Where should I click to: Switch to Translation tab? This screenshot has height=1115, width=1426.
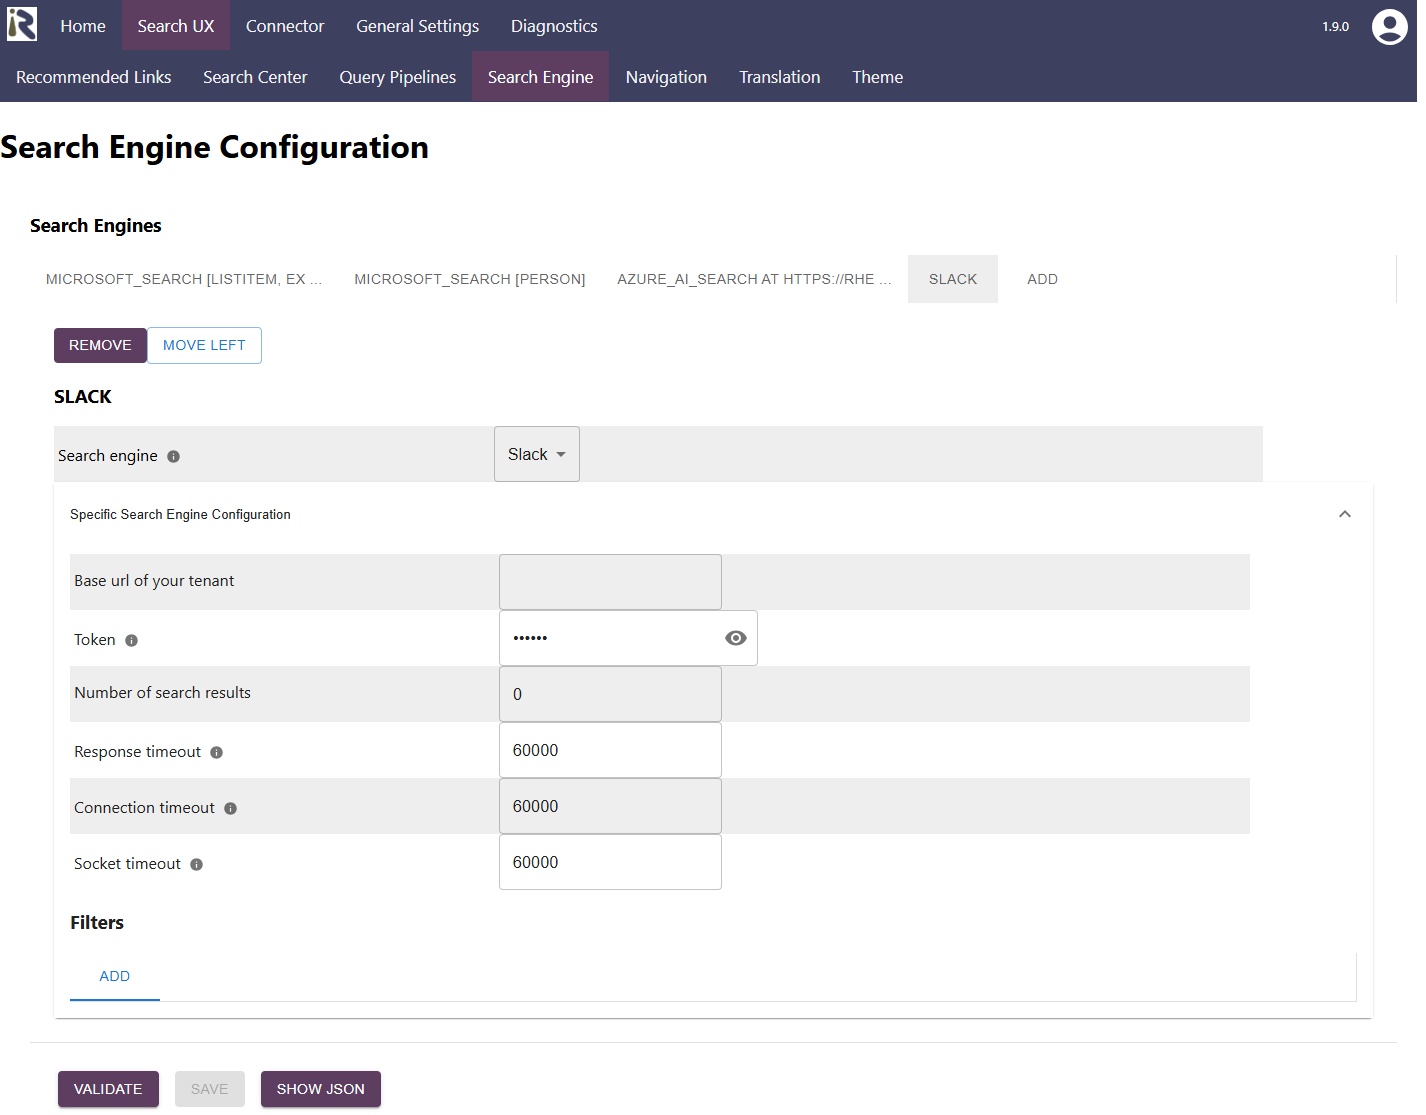780,77
